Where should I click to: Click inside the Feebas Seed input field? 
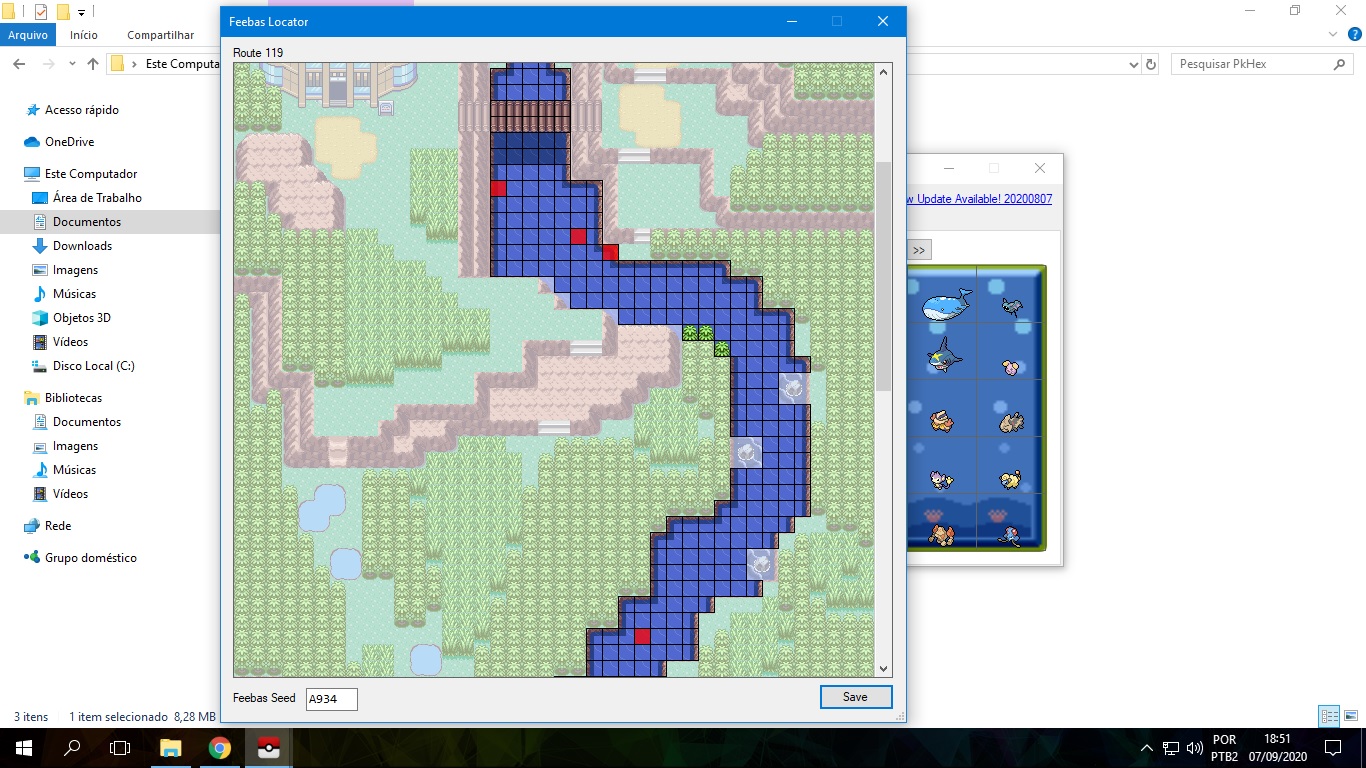pyautogui.click(x=330, y=699)
